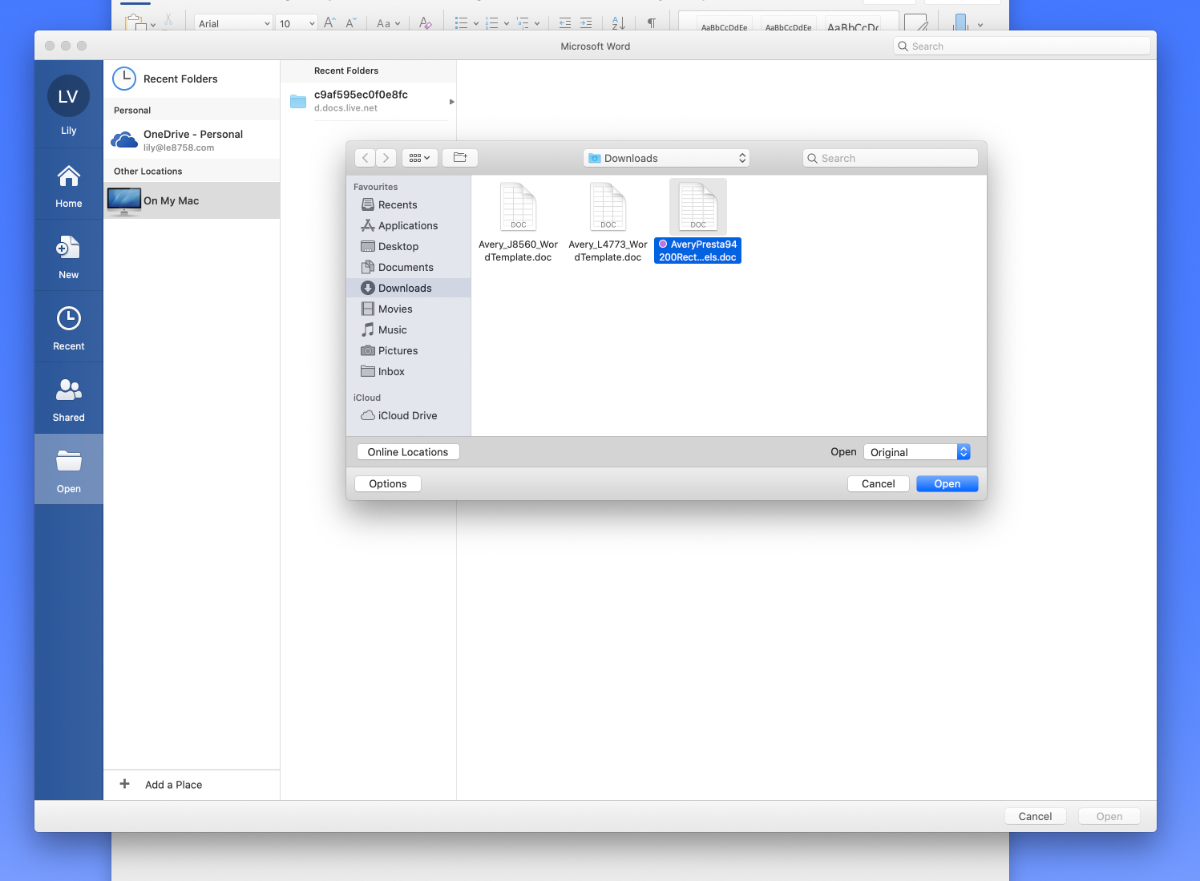Click the Home icon in Word sidebar
The height and width of the screenshot is (881, 1200).
click(x=68, y=178)
